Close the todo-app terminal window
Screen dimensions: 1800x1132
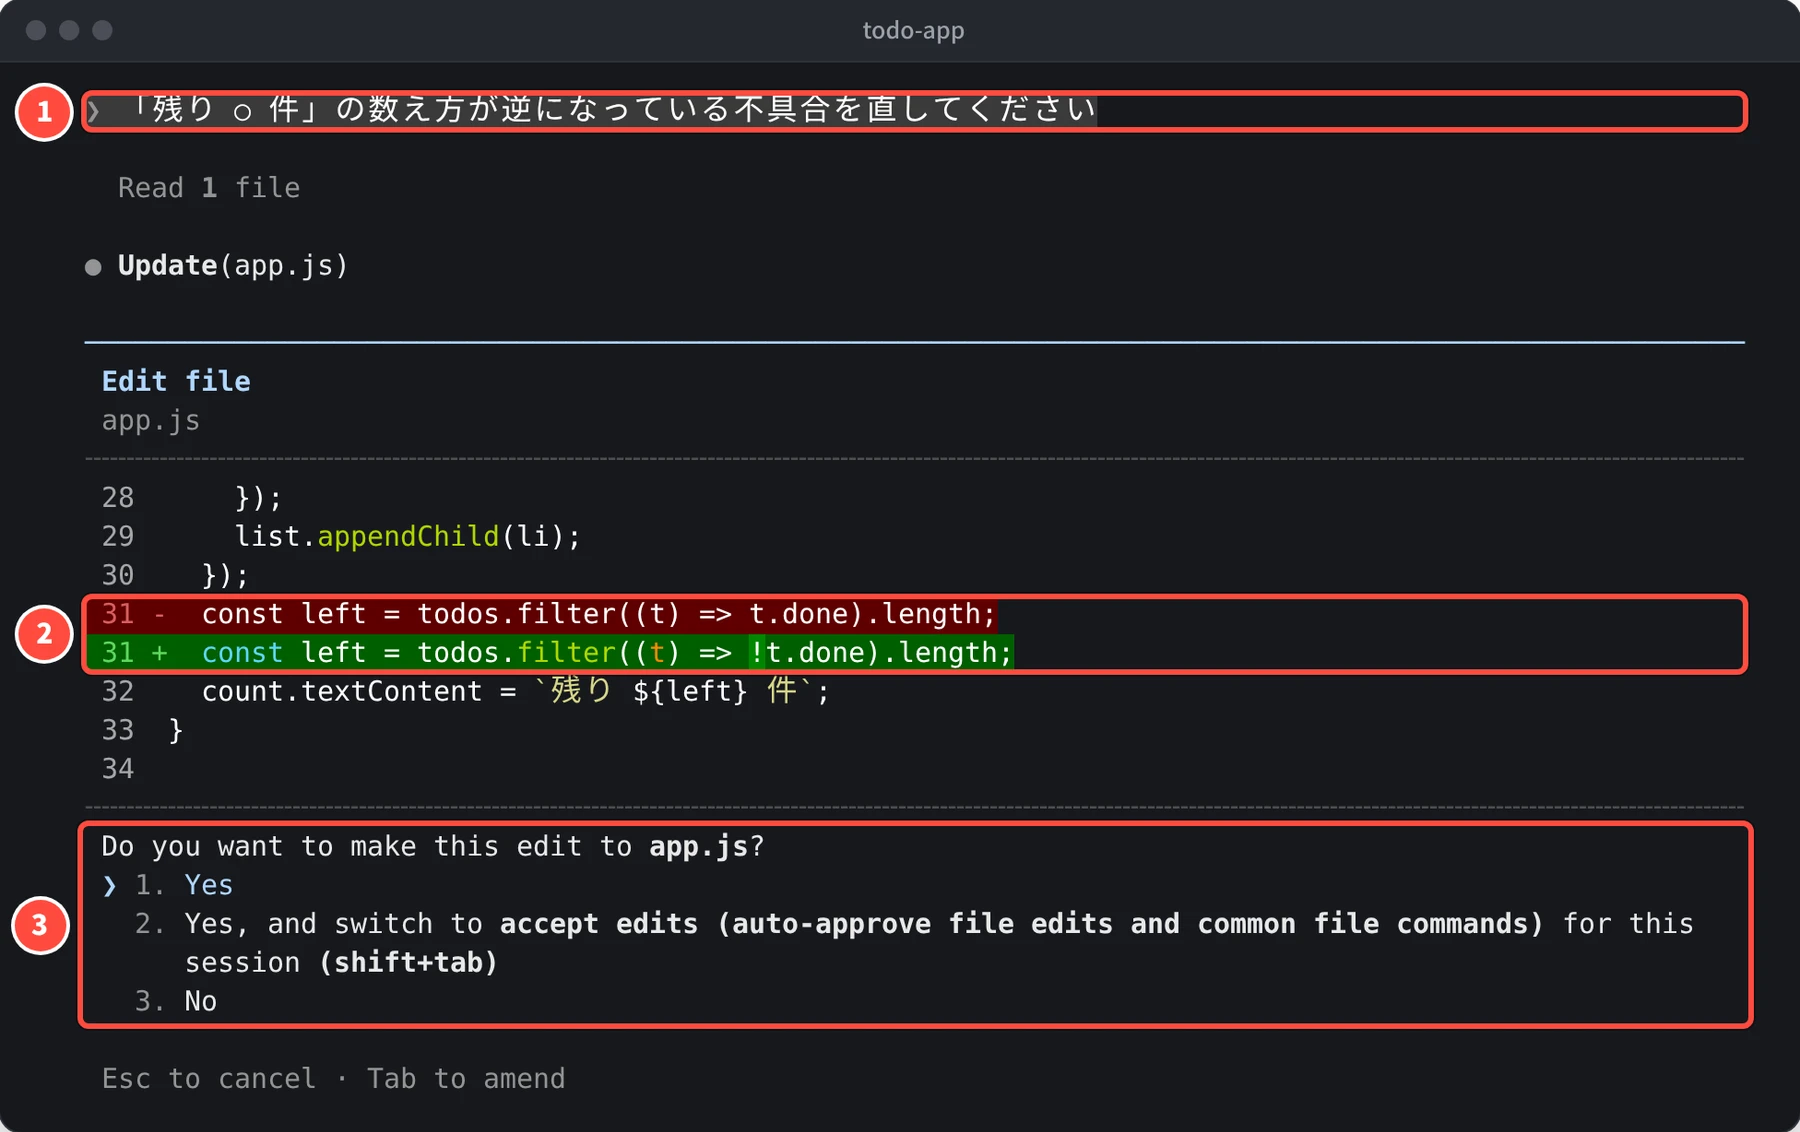click(x=36, y=30)
